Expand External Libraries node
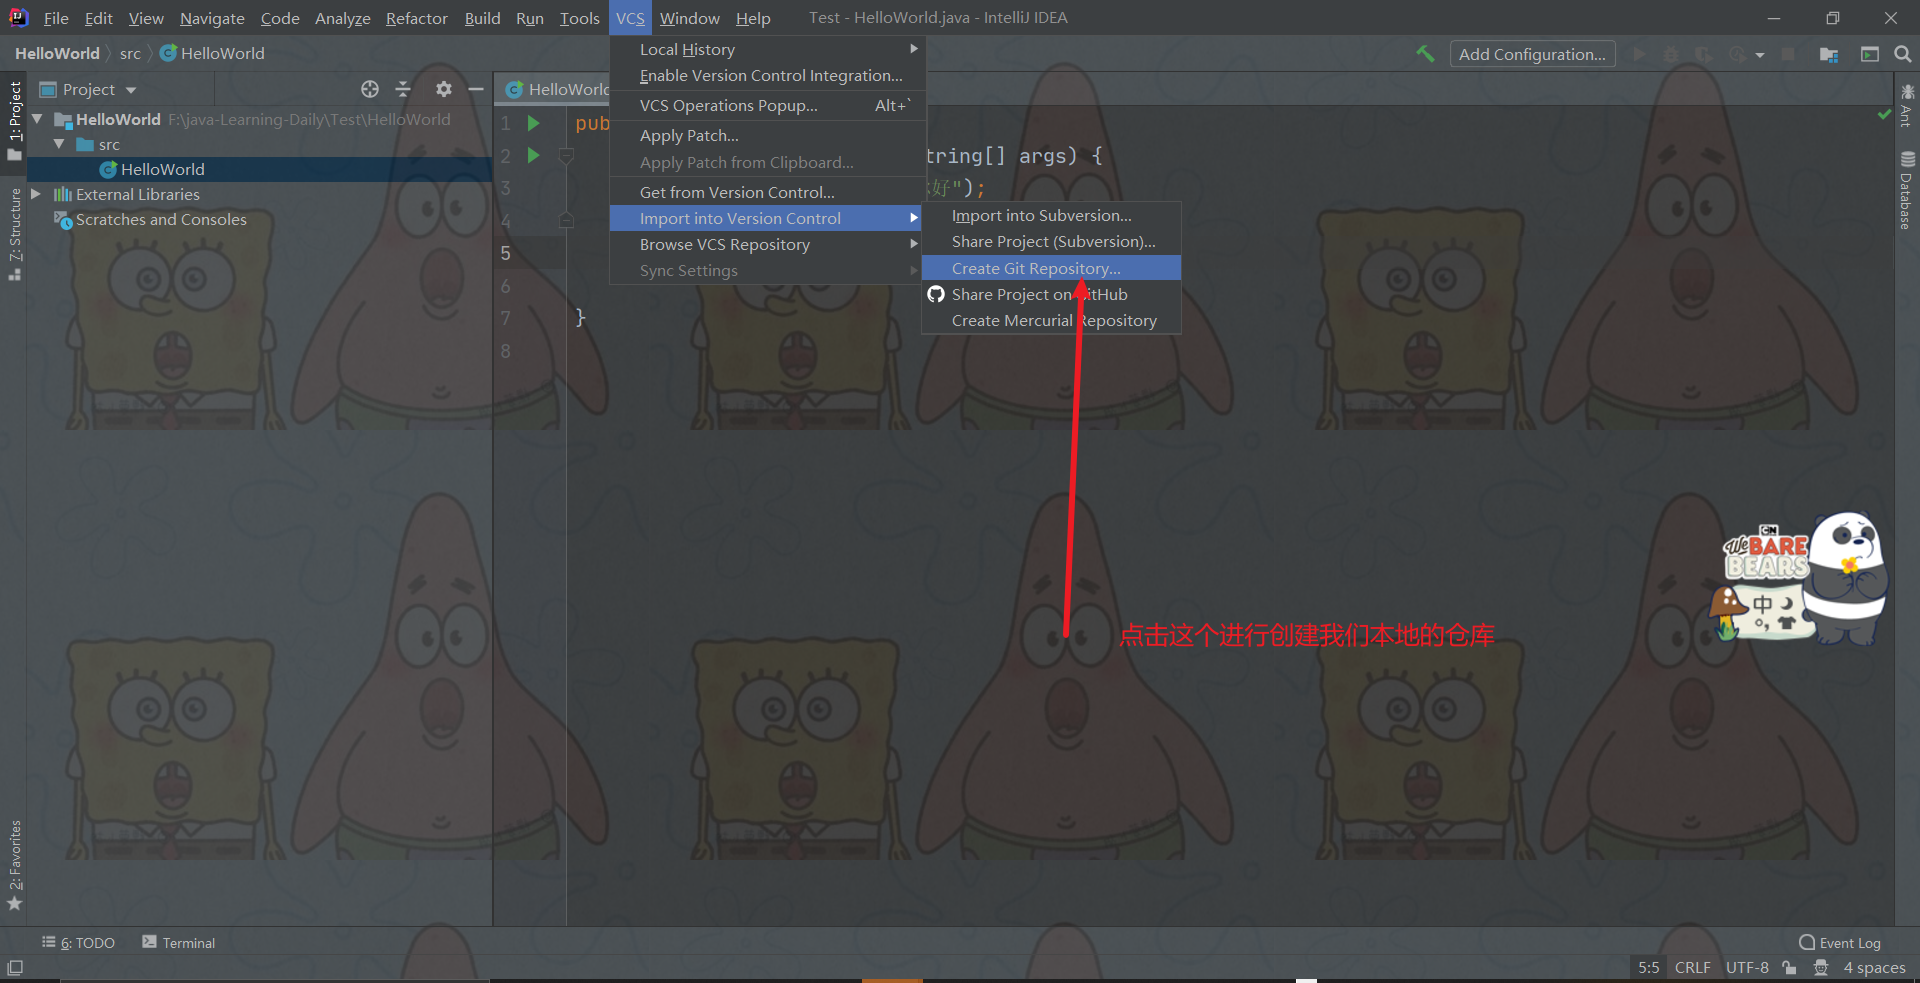Viewport: 1920px width, 983px height. pos(37,194)
